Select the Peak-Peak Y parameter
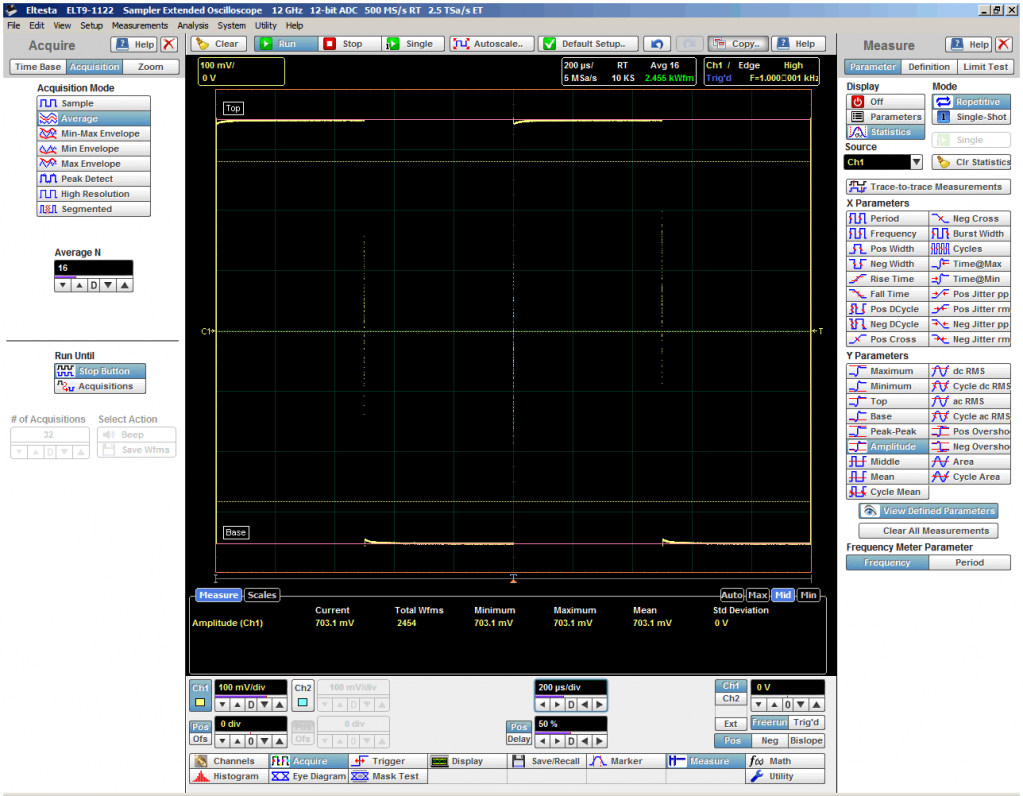Screen dimensions: 1023x796 coord(886,432)
